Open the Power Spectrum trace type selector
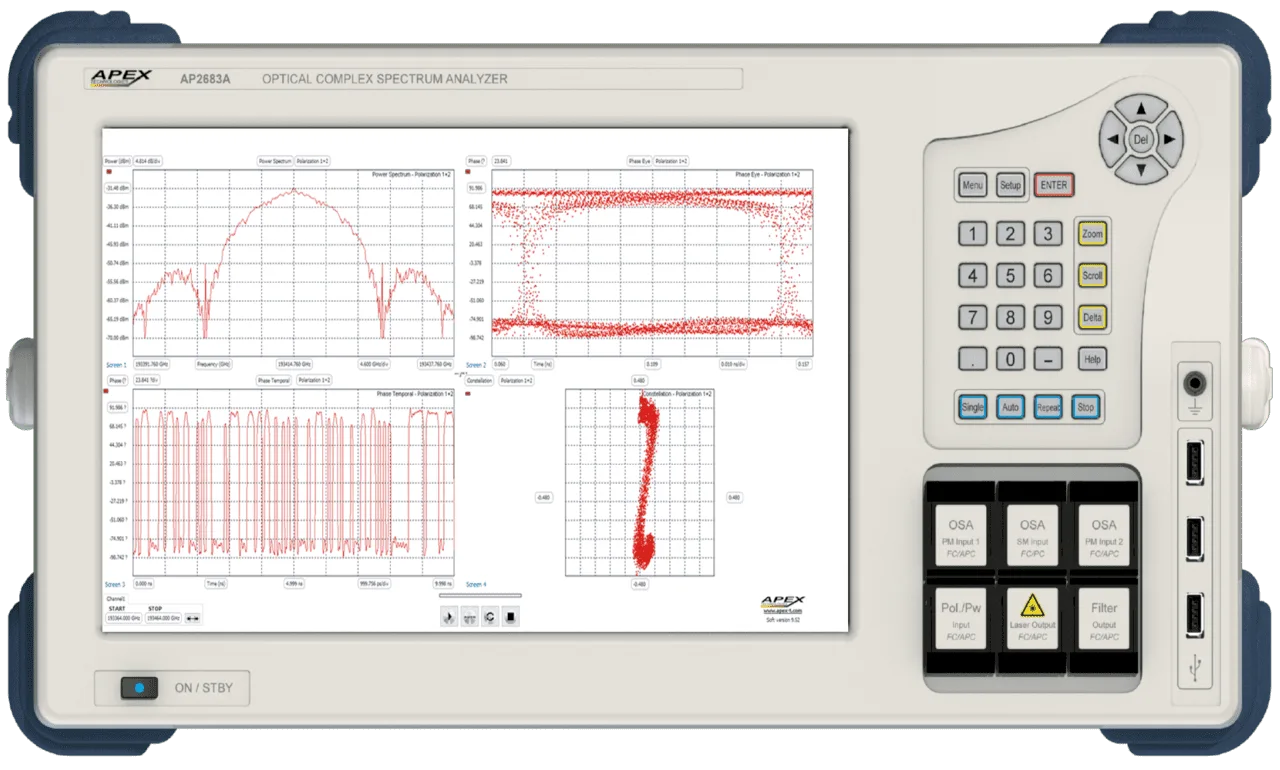Screen dimensions: 1280x770 [x=274, y=161]
